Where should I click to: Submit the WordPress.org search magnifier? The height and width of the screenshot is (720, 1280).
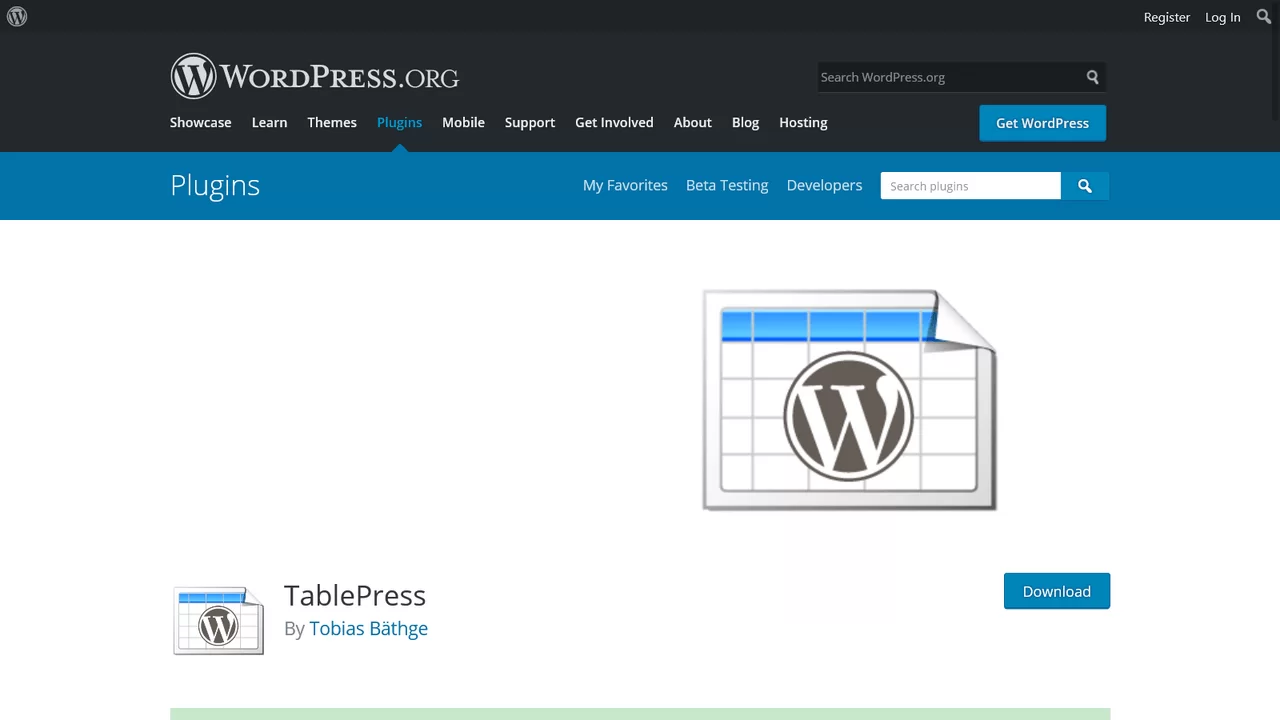tap(1092, 77)
